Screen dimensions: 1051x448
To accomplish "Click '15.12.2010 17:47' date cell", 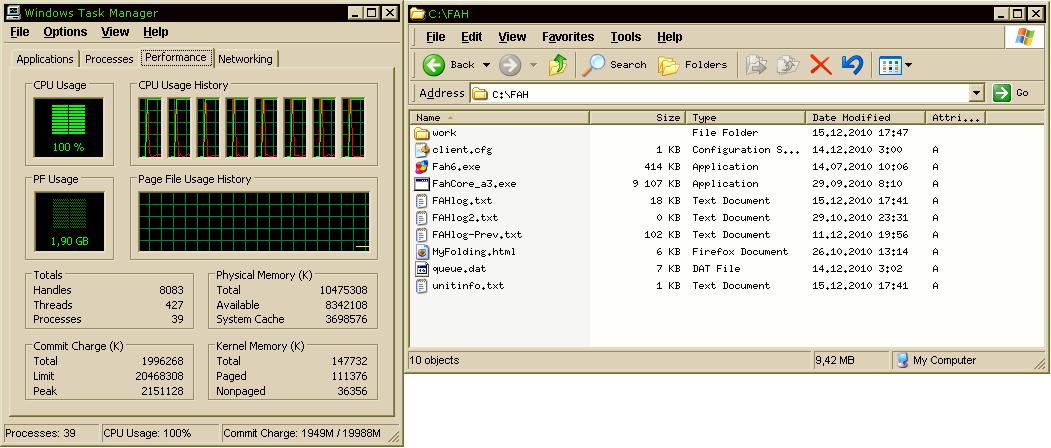I will click(x=860, y=133).
